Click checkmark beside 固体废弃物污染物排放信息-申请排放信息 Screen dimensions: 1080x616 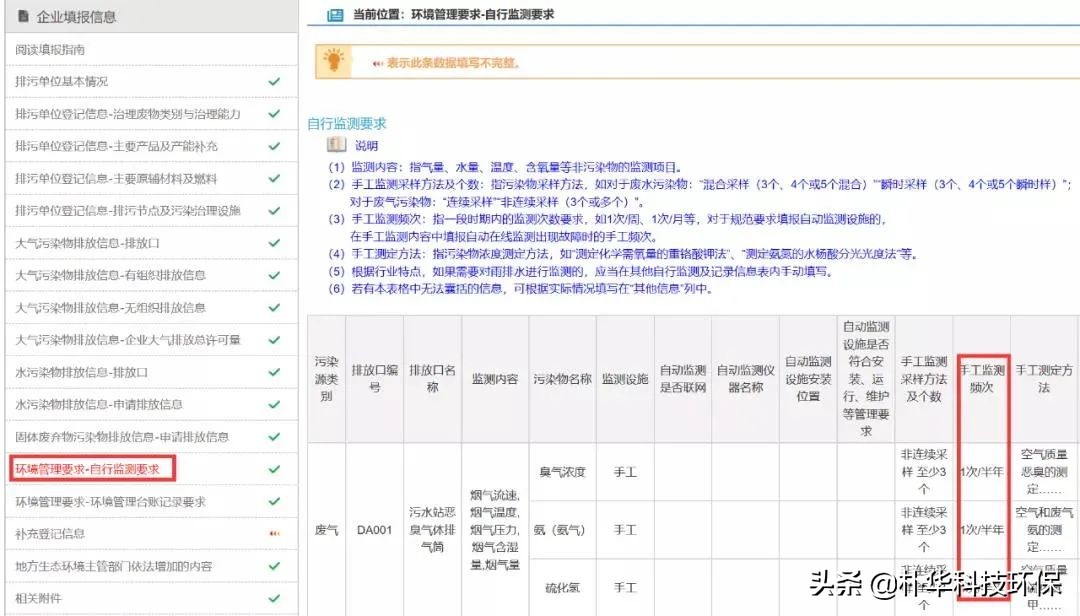pos(274,437)
